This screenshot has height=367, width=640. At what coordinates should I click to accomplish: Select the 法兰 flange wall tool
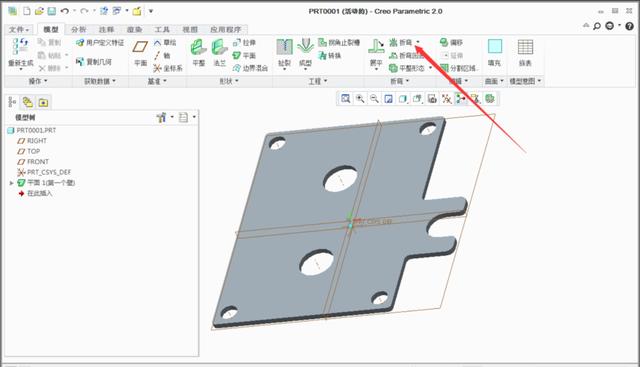tap(220, 53)
